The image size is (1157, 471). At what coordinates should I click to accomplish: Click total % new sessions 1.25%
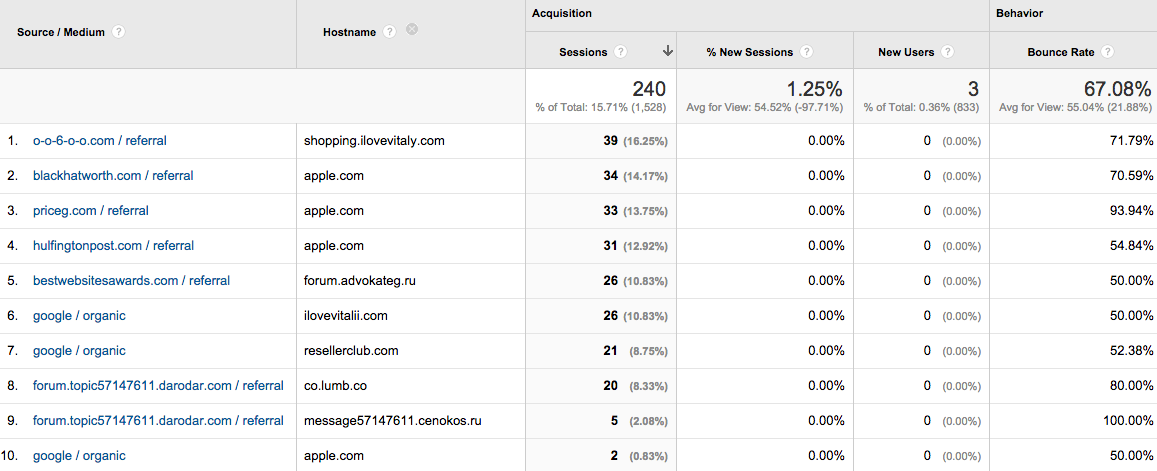(813, 89)
